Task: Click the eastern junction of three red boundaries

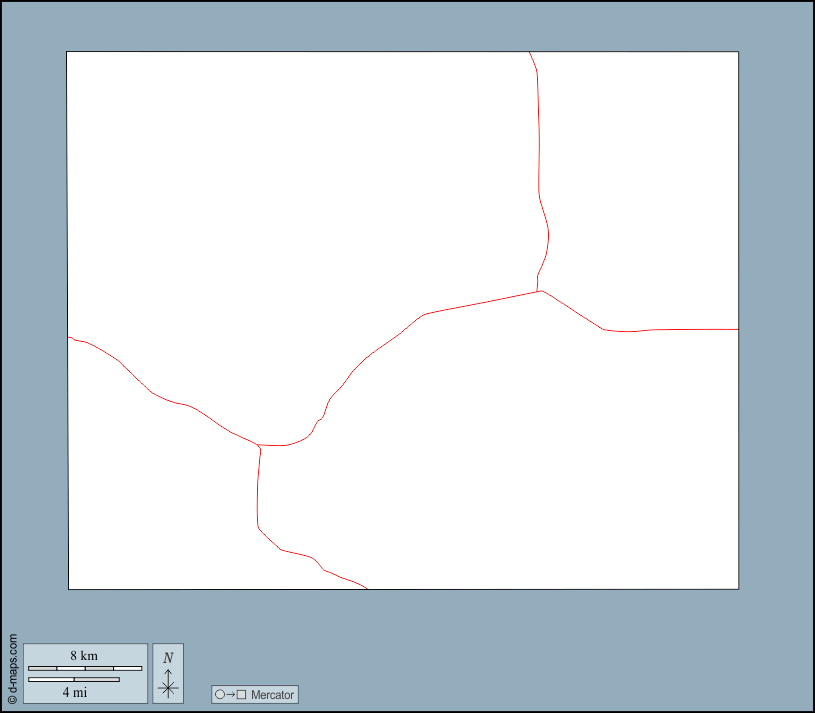Action: 539,291
